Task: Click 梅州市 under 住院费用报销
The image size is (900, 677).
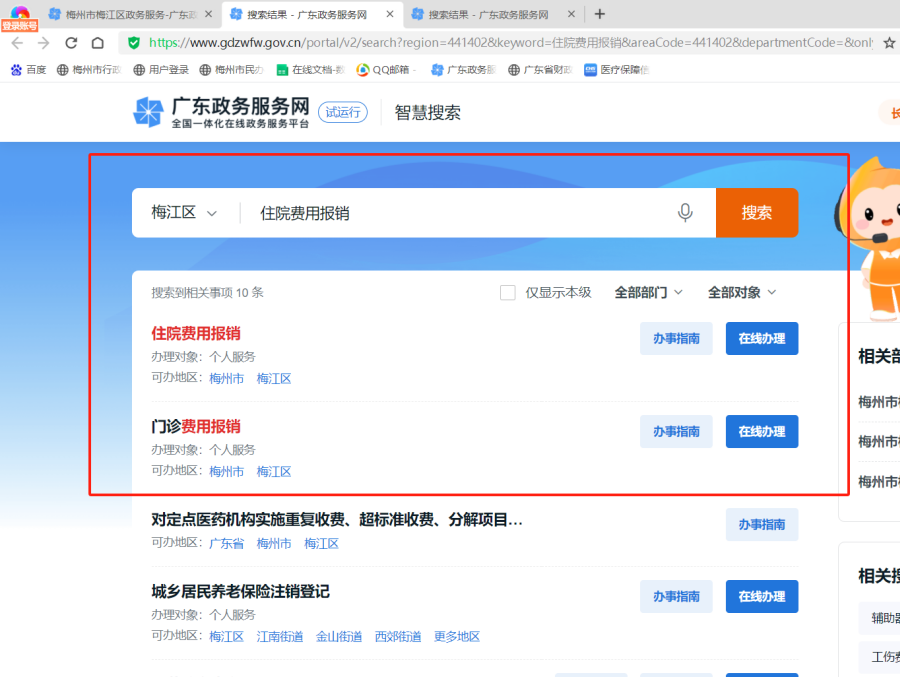Action: (x=227, y=378)
